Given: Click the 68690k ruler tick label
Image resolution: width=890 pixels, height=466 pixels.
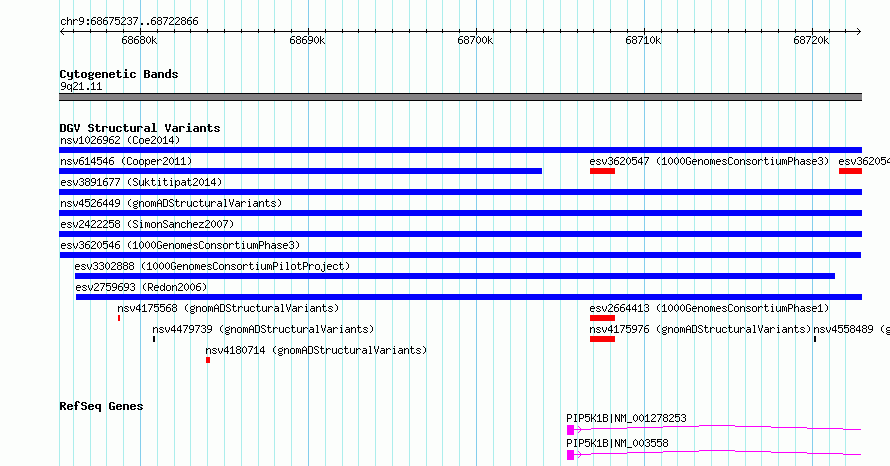Looking at the screenshot, I should point(307,41).
